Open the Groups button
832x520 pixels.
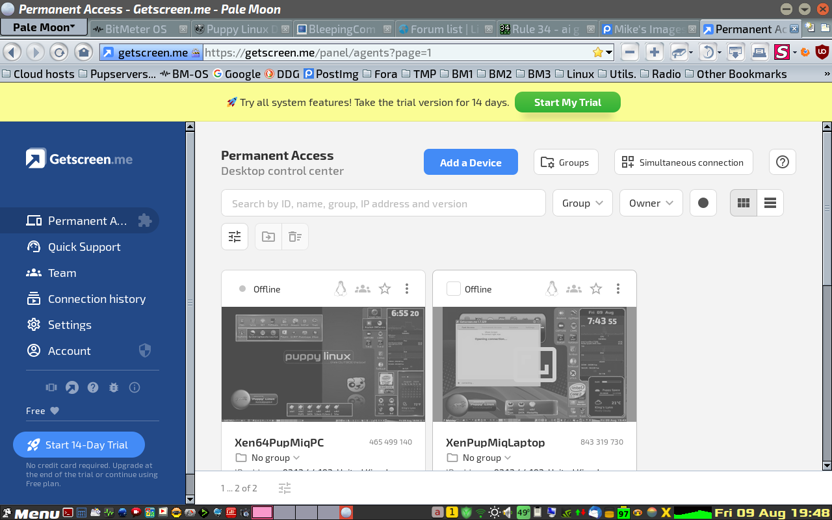[566, 162]
